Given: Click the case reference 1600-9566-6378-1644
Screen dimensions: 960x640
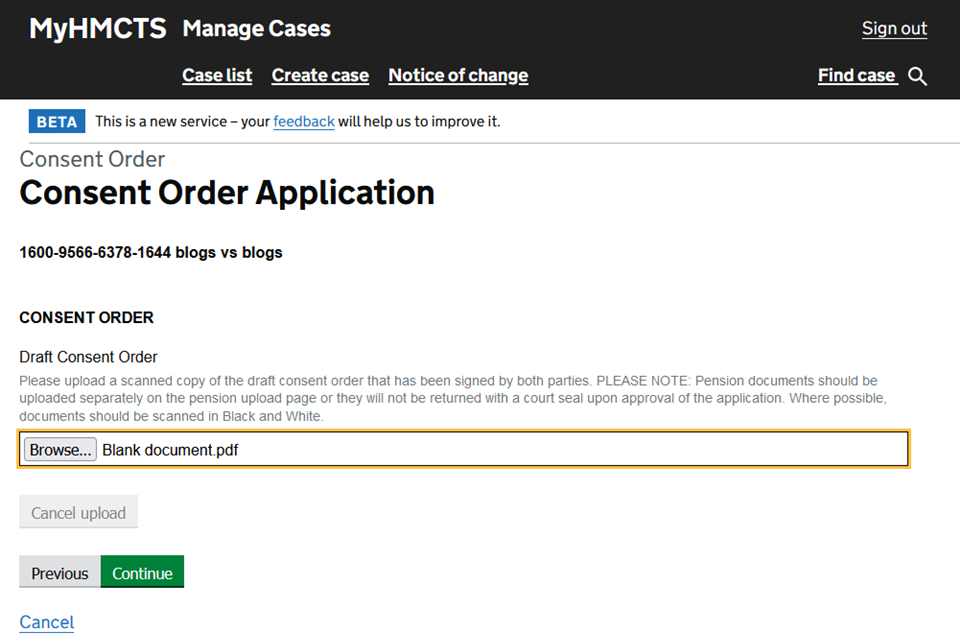Looking at the screenshot, I should [95, 252].
